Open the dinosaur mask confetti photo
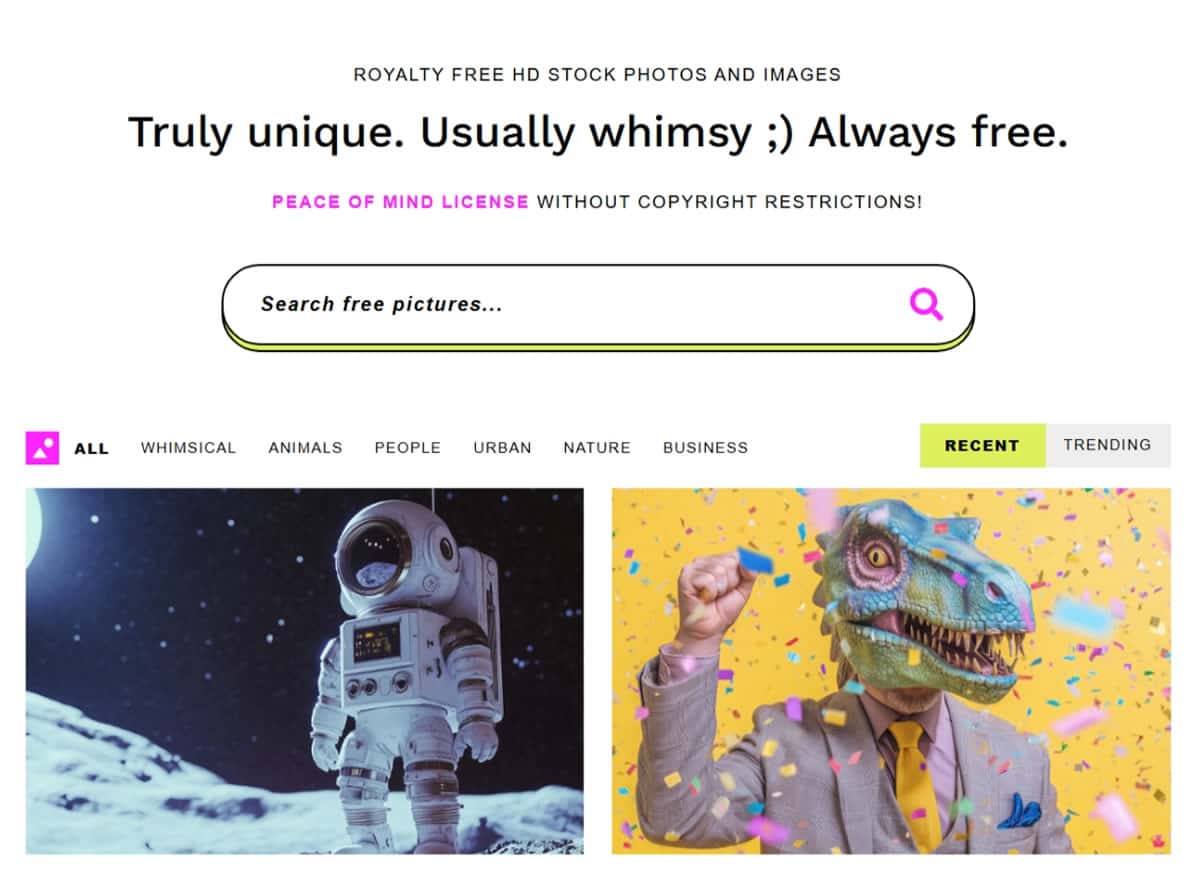Viewport: 1200px width, 879px height. (x=891, y=671)
